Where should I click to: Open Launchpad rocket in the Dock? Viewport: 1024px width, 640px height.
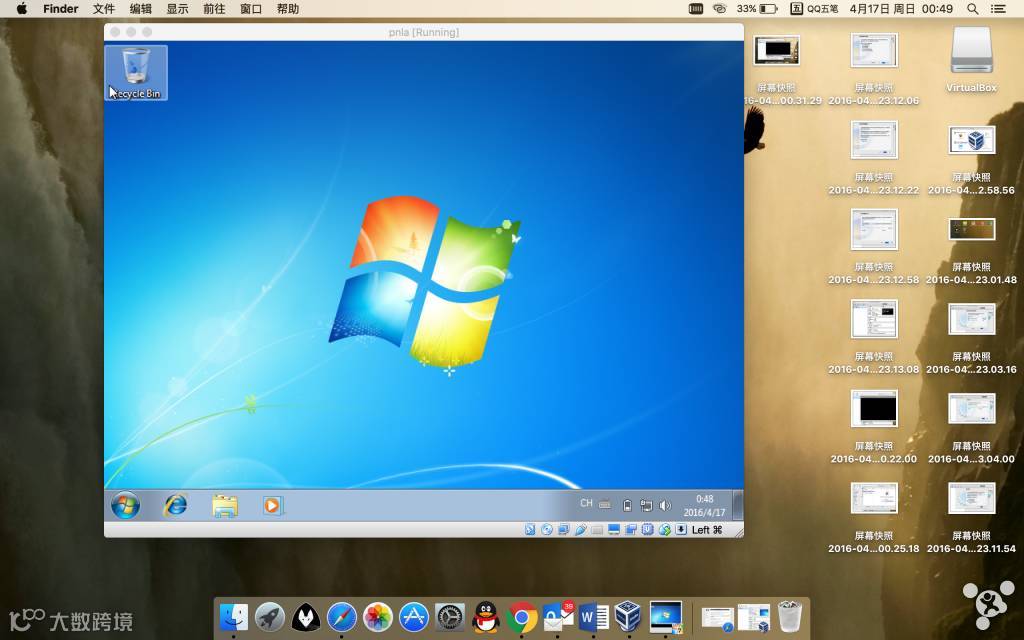(x=270, y=616)
